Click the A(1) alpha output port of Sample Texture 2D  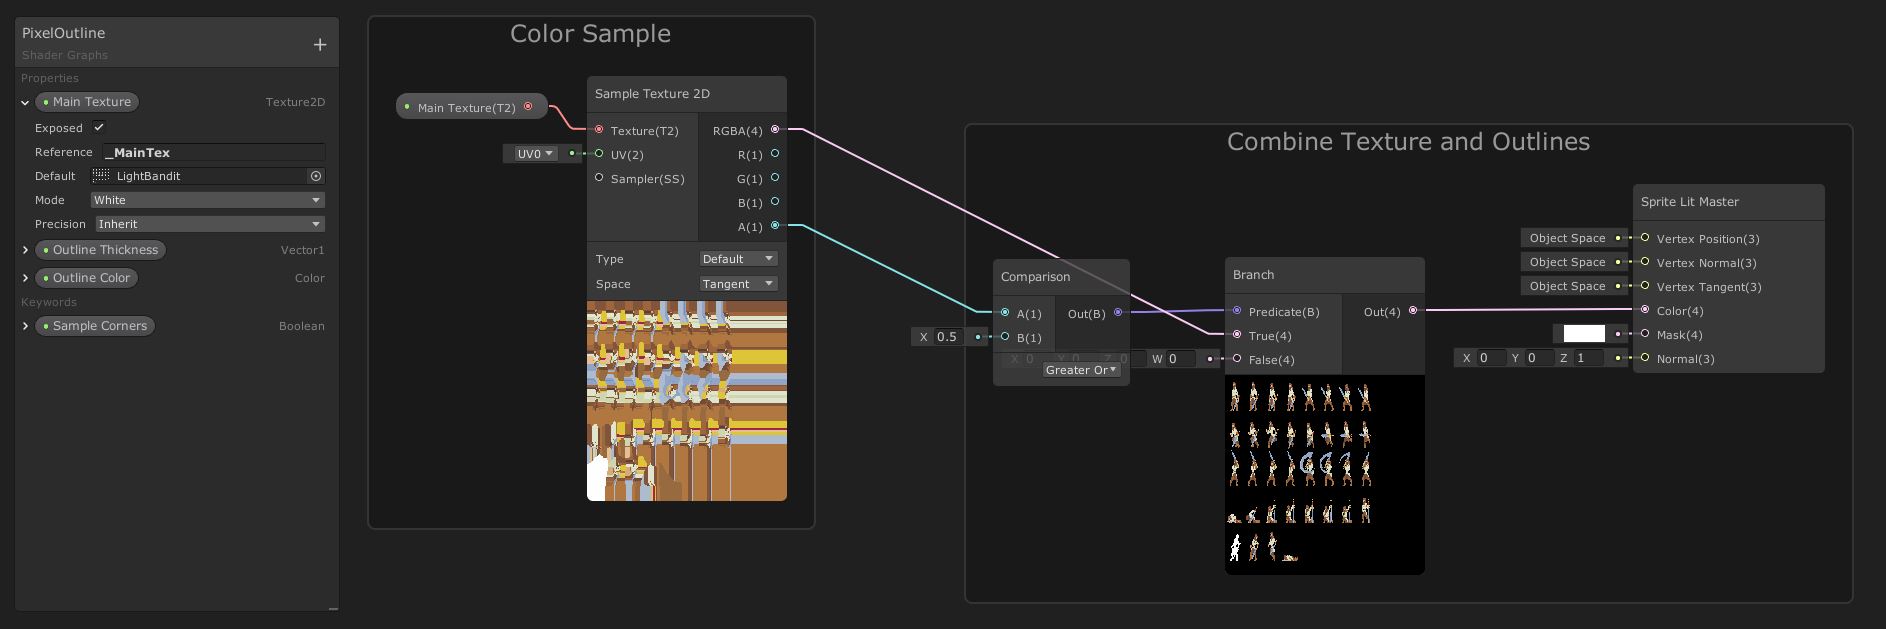click(775, 226)
